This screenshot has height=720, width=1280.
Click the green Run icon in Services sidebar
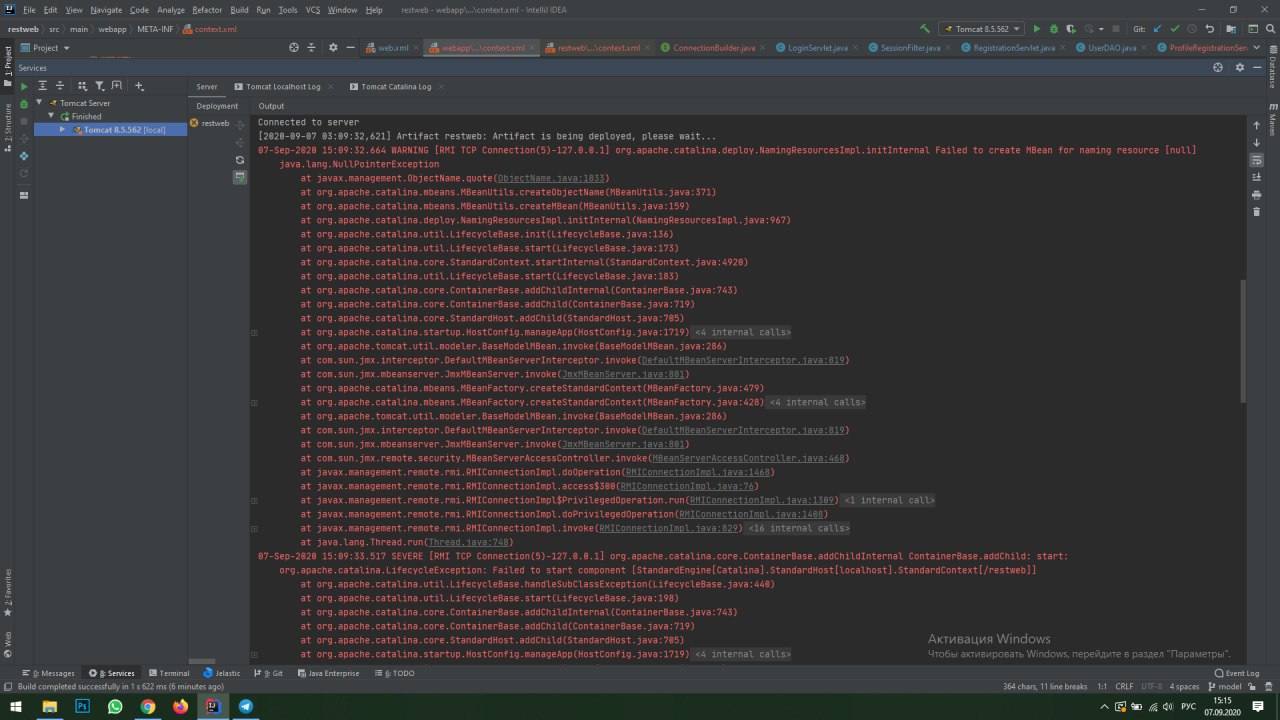pos(24,86)
